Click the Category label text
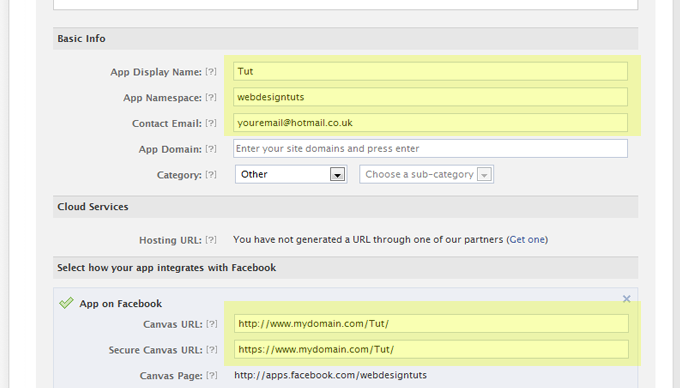 pyautogui.click(x=179, y=175)
